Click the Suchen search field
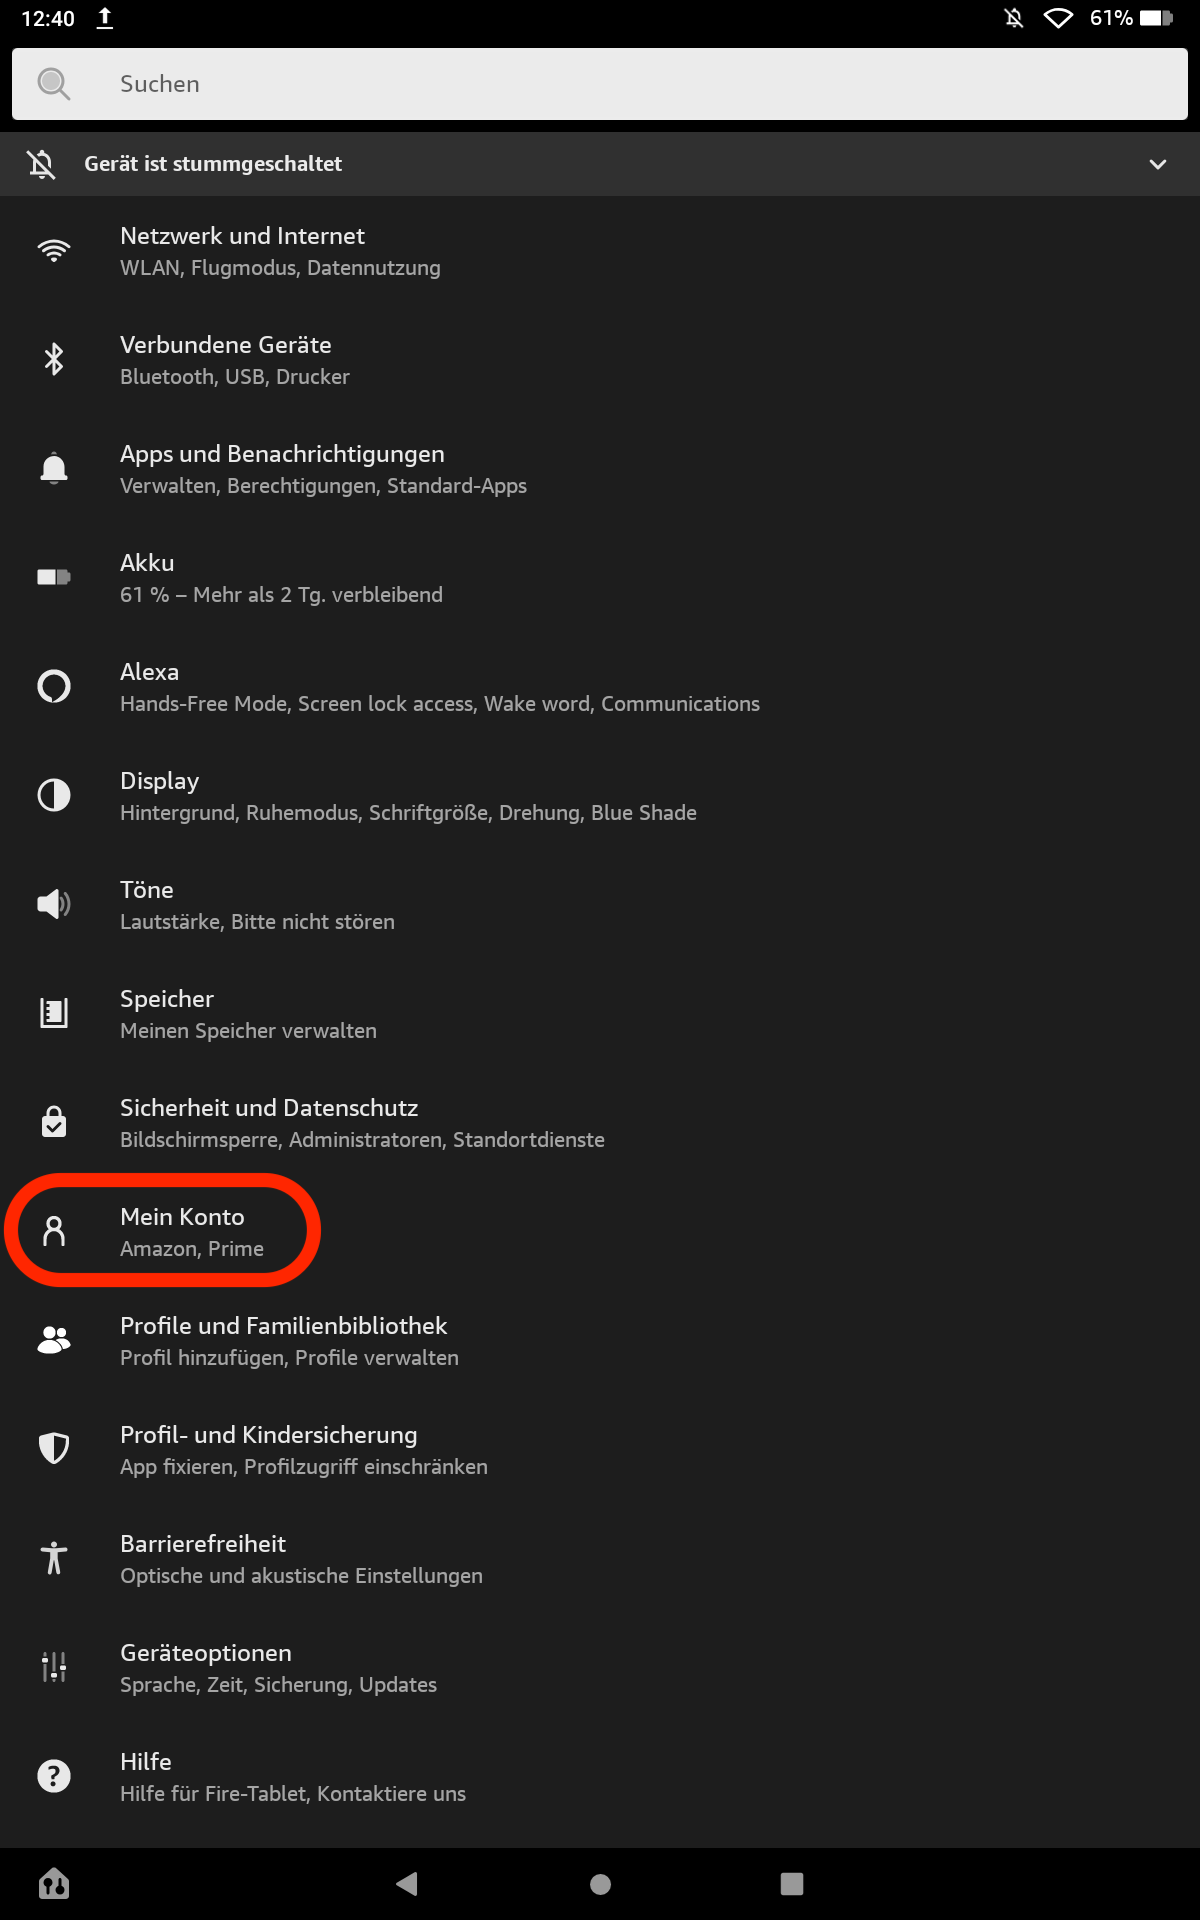The height and width of the screenshot is (1920, 1200). 600,84
